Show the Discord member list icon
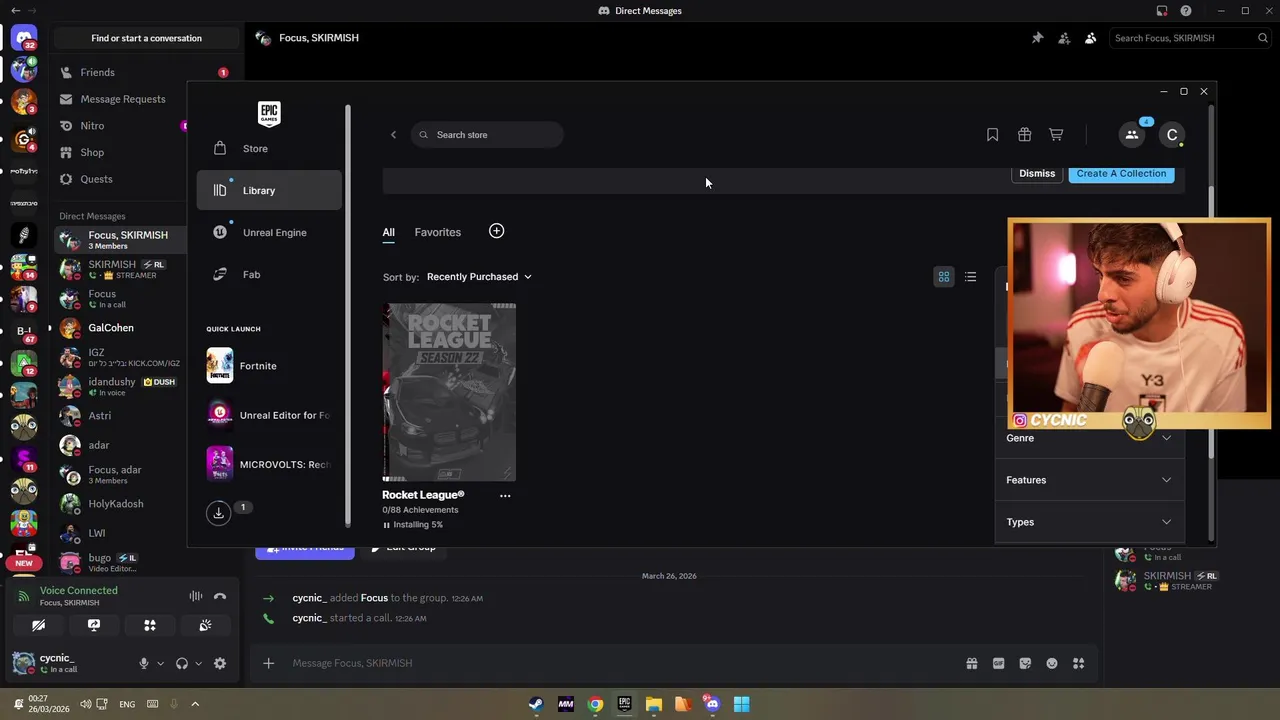 pos(1090,38)
